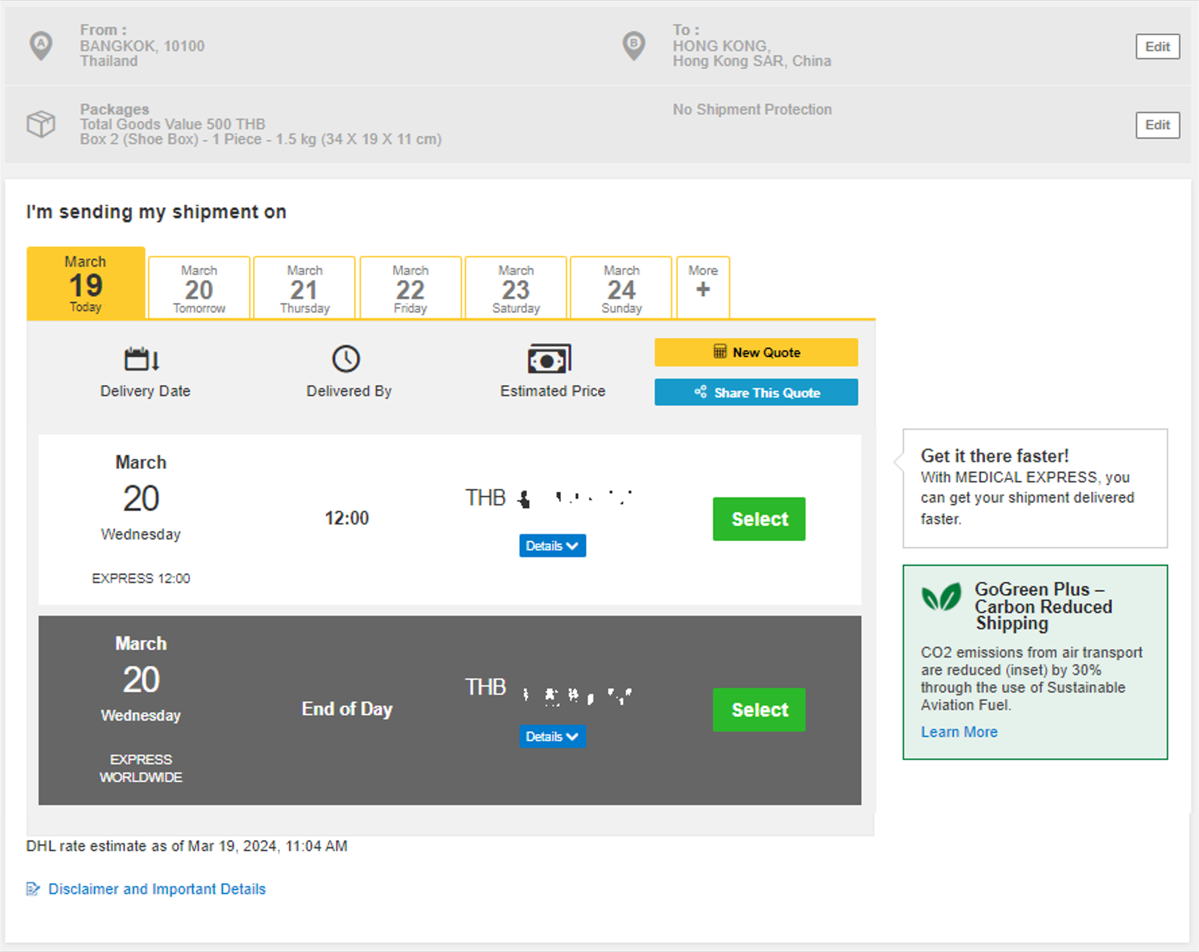Click the EXPRESS WORLDWIDE service label
1199x952 pixels.
pyautogui.click(x=141, y=768)
